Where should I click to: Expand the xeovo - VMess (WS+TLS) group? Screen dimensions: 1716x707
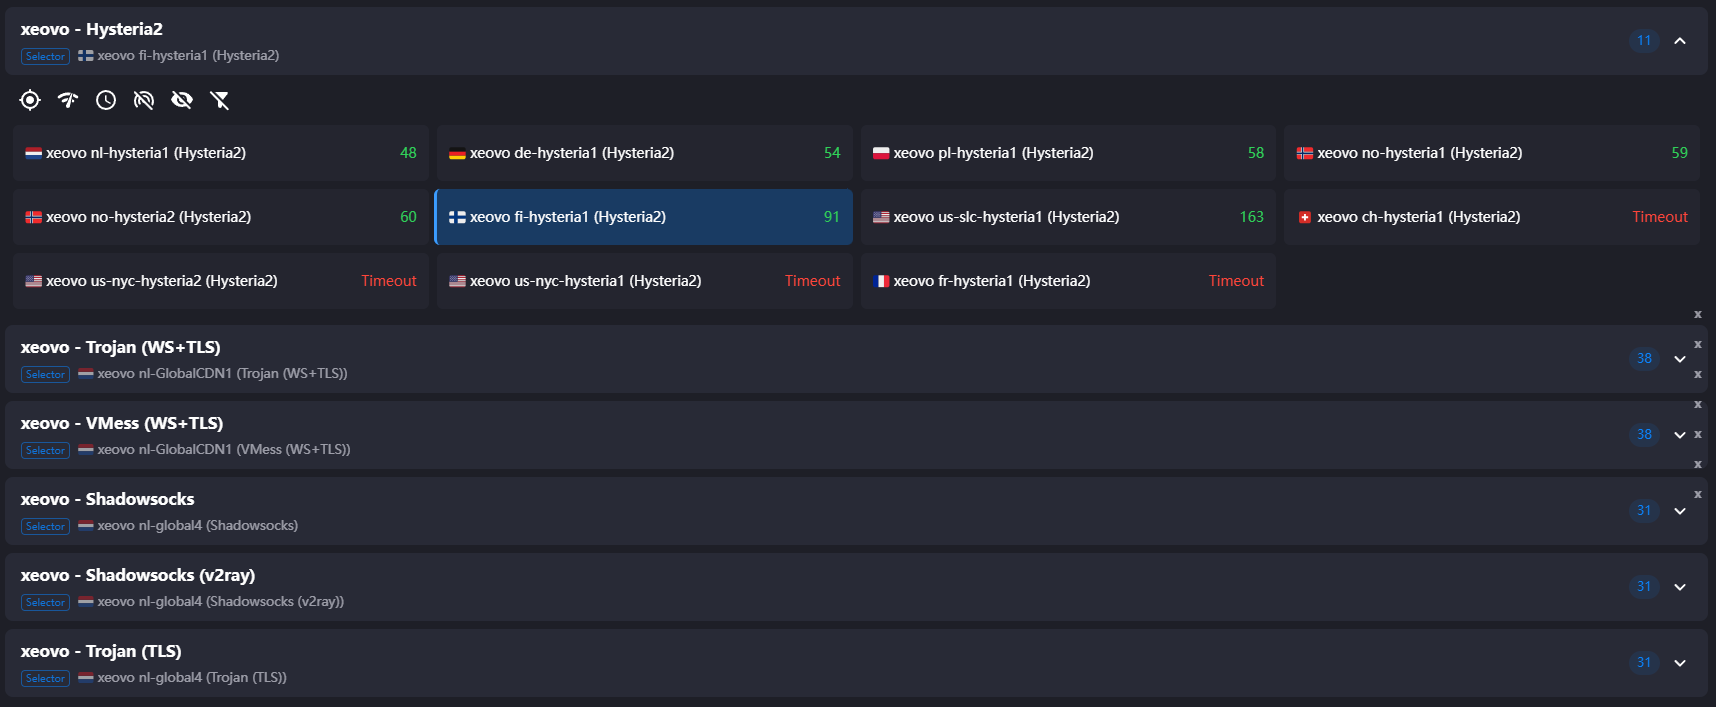click(1680, 435)
